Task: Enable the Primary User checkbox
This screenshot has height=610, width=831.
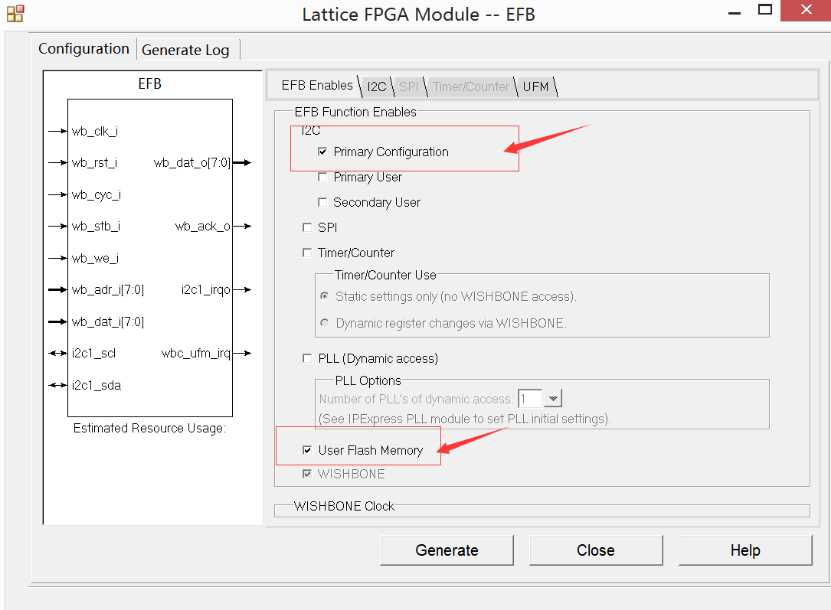Action: [x=322, y=176]
